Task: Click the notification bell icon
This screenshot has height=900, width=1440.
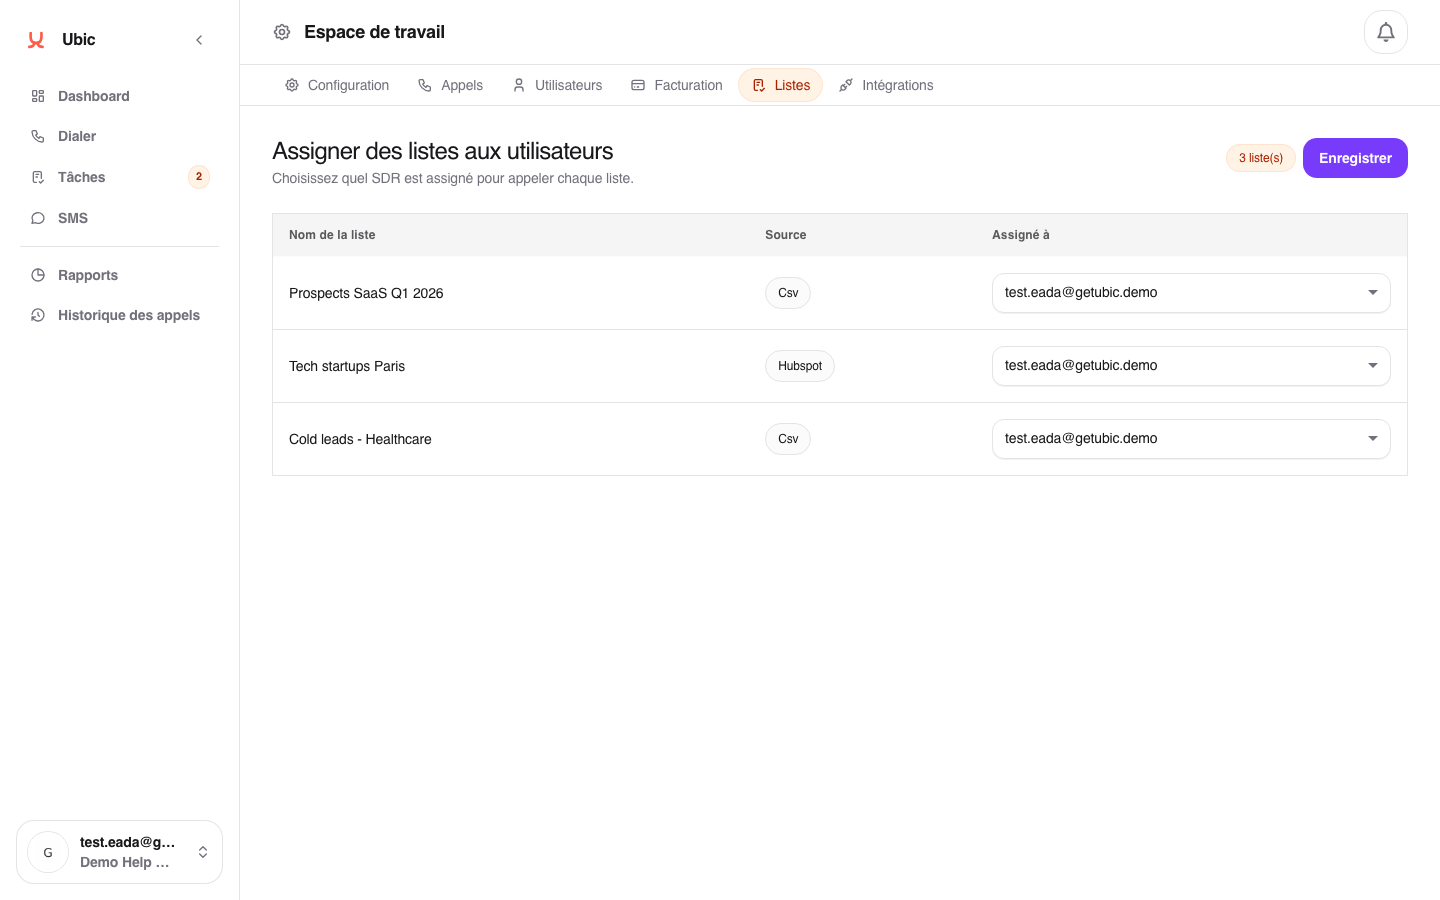Action: point(1385,32)
